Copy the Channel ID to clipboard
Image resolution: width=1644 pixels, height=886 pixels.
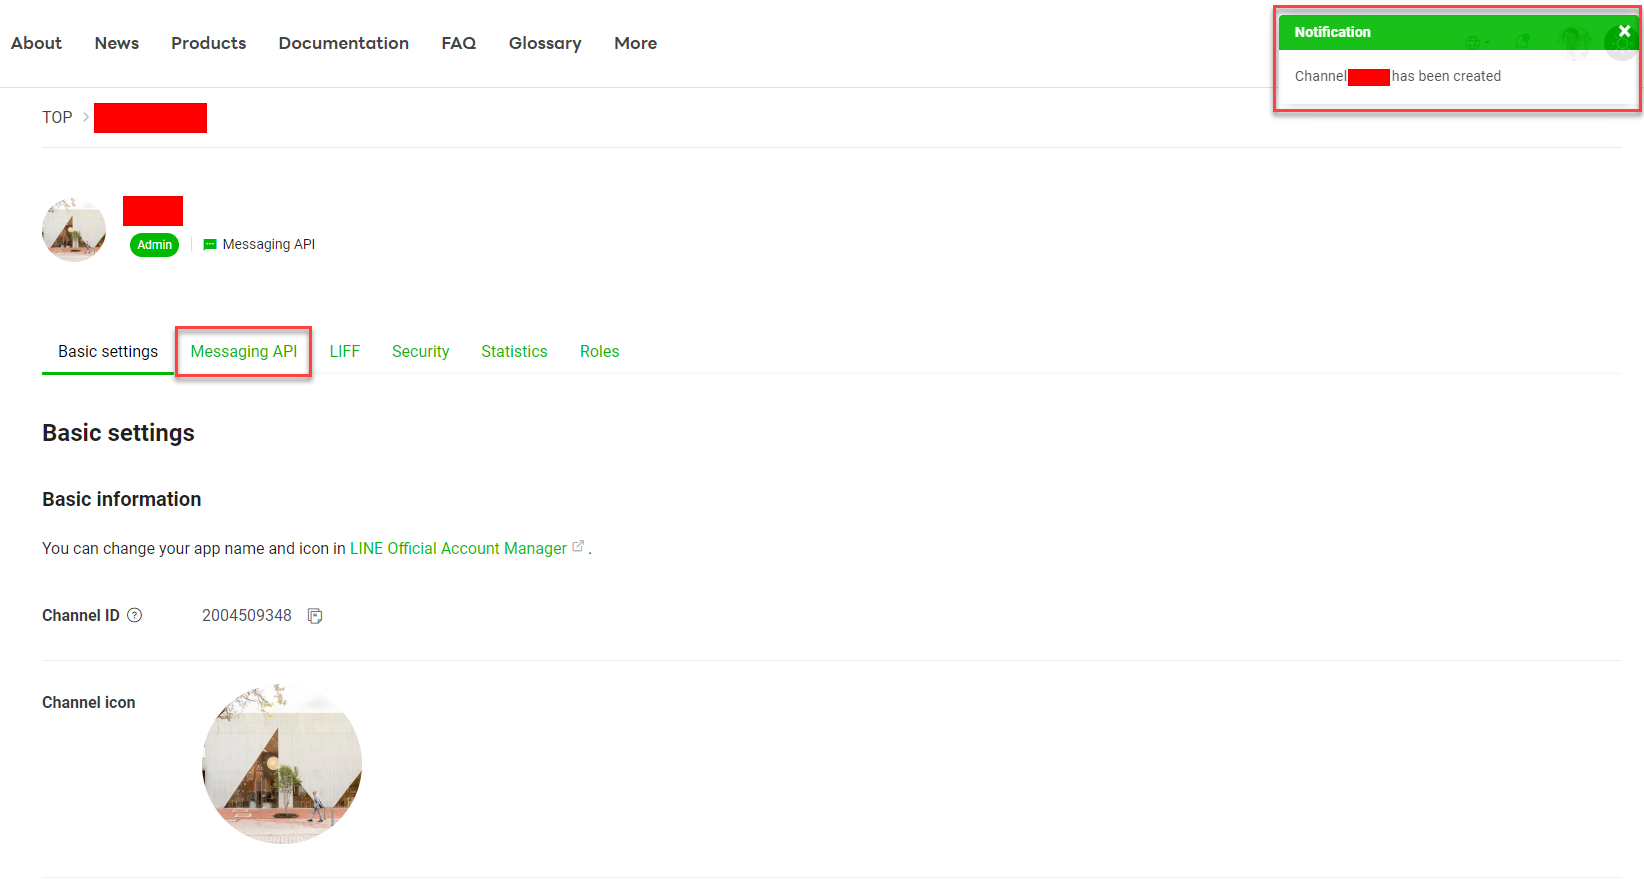pyautogui.click(x=315, y=616)
